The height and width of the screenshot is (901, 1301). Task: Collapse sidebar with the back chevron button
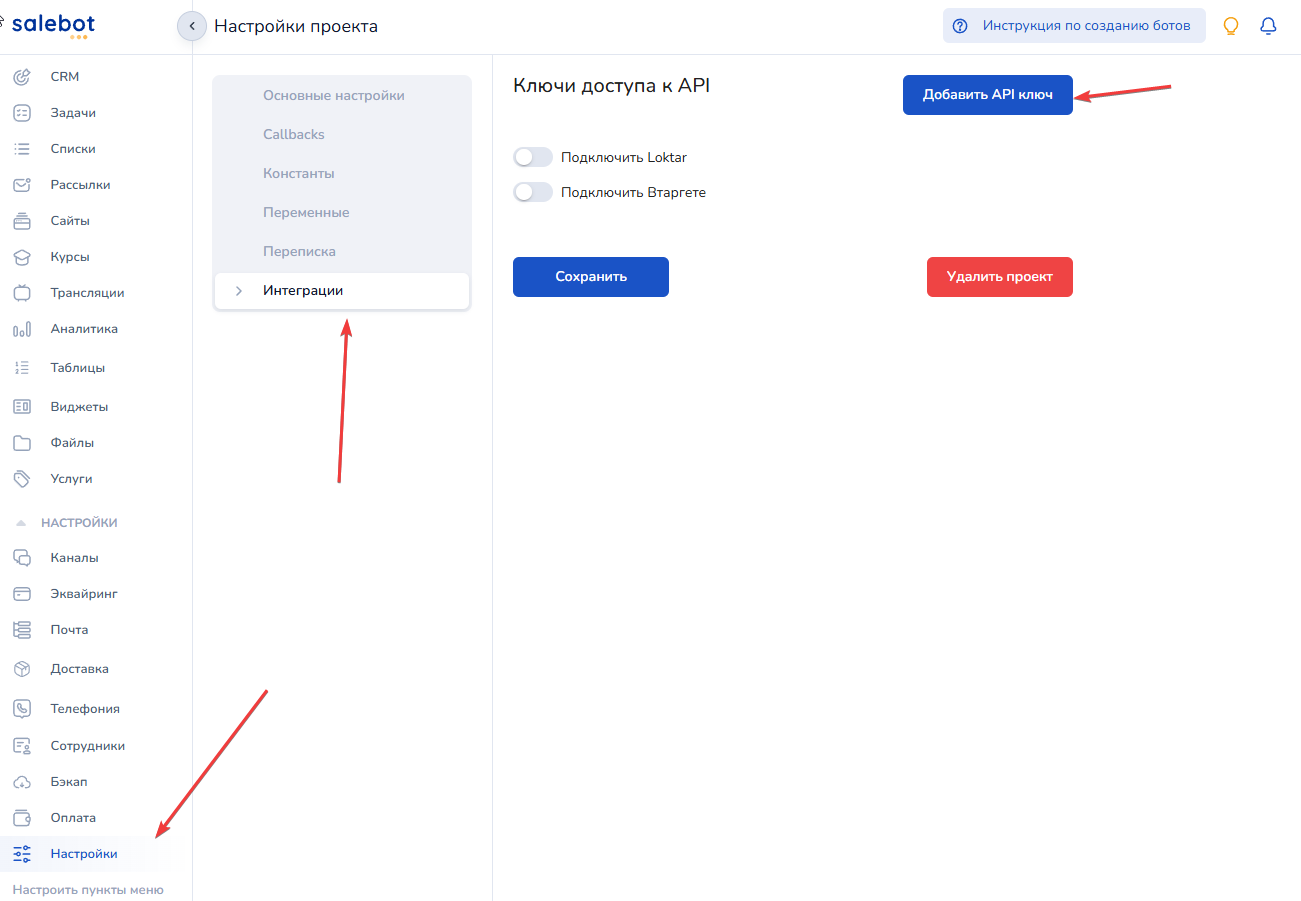pyautogui.click(x=191, y=26)
